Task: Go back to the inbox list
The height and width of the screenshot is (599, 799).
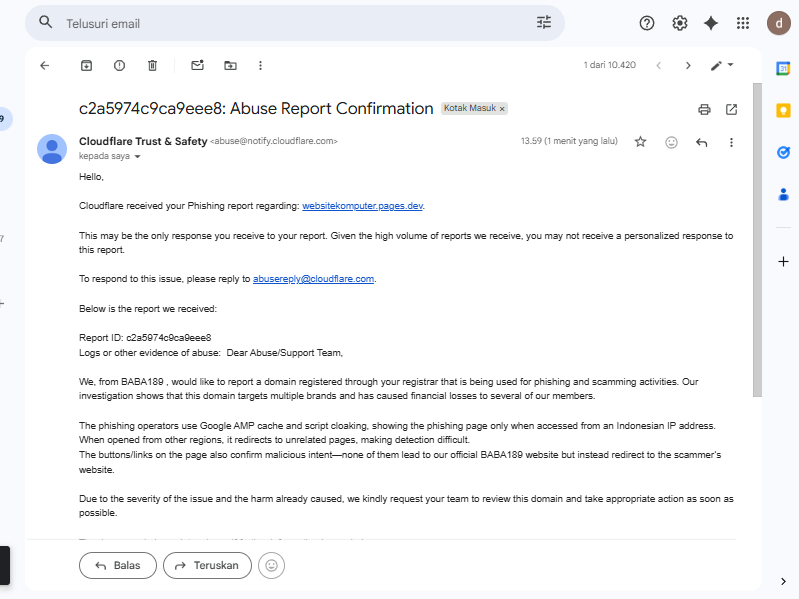Action: coord(45,65)
